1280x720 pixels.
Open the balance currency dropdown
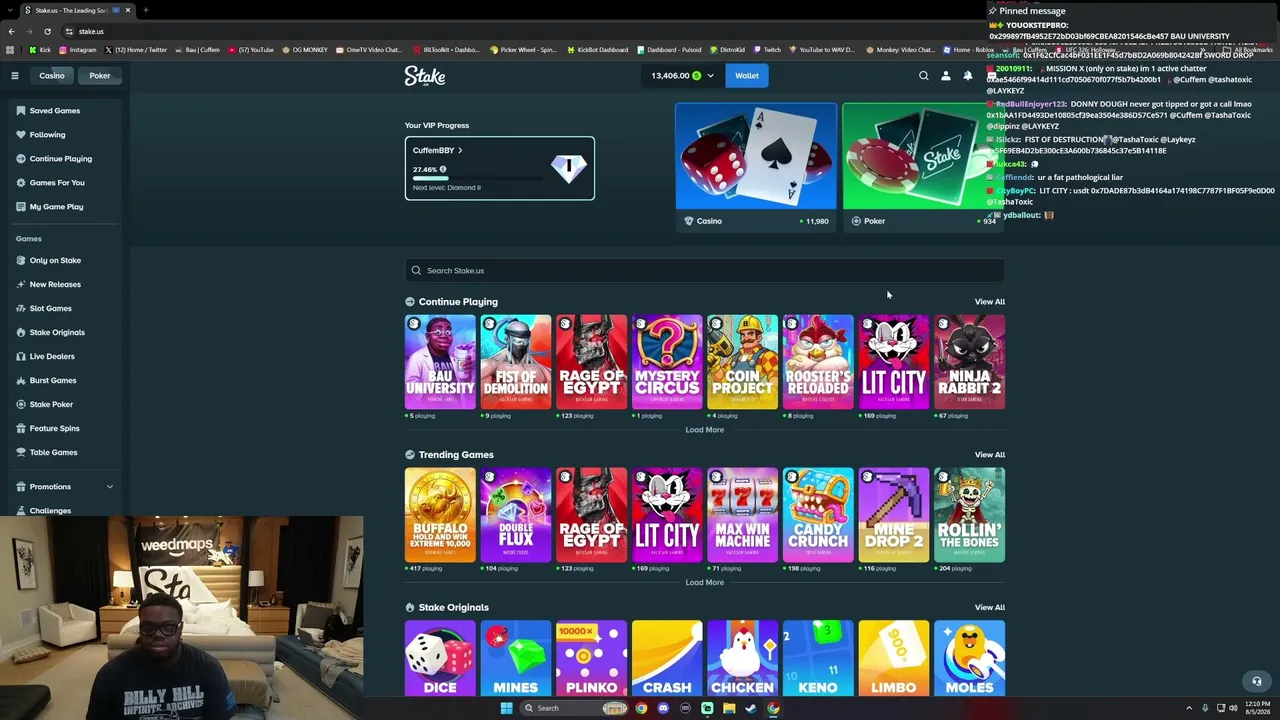(711, 76)
